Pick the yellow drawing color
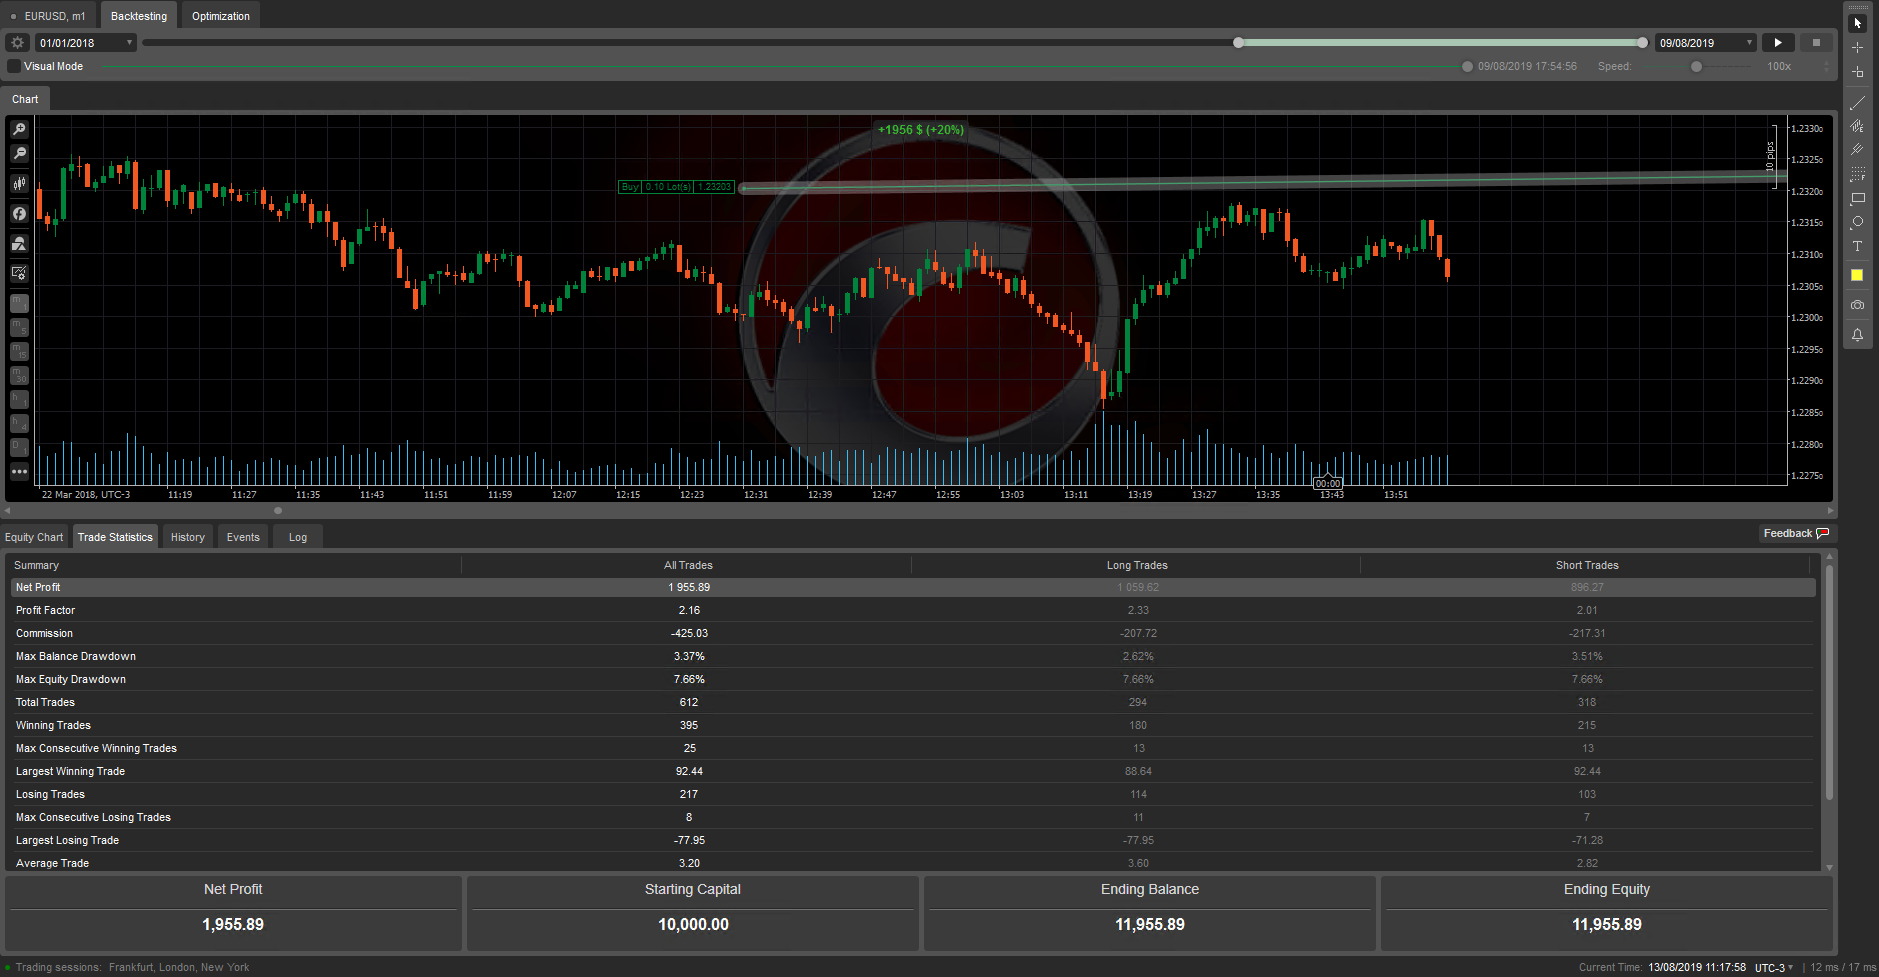 pyautogui.click(x=1857, y=275)
